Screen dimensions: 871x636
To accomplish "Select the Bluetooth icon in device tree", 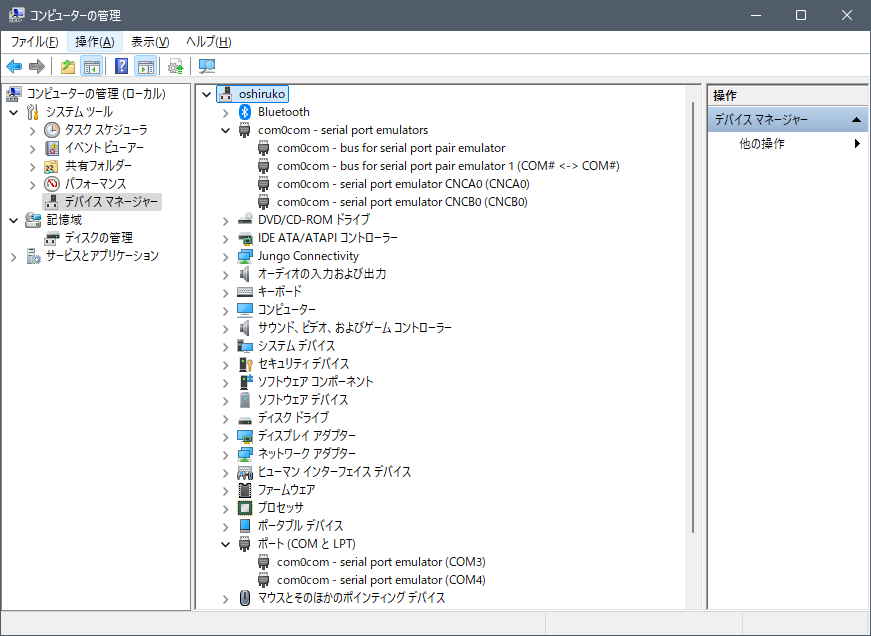I will [245, 112].
